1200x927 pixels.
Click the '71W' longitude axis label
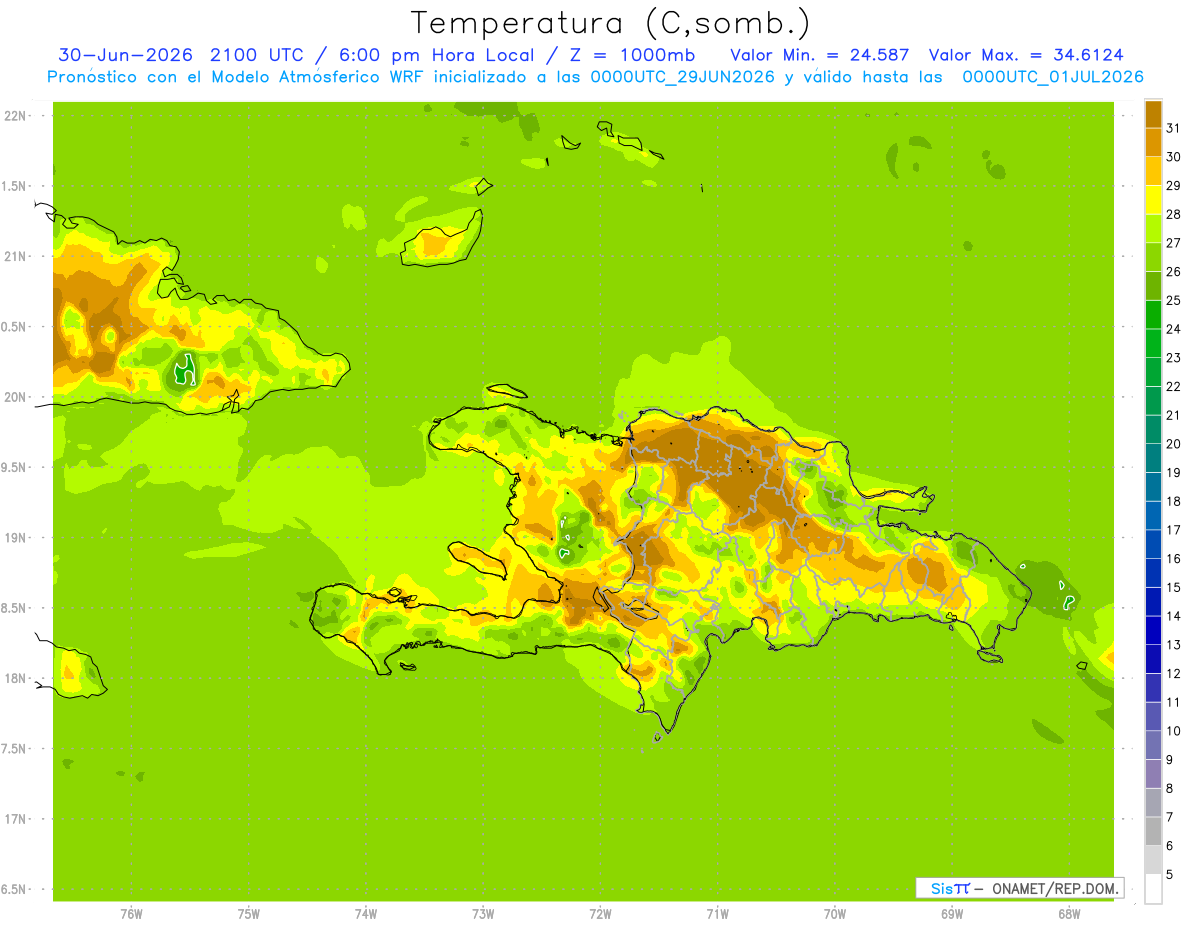point(717,914)
